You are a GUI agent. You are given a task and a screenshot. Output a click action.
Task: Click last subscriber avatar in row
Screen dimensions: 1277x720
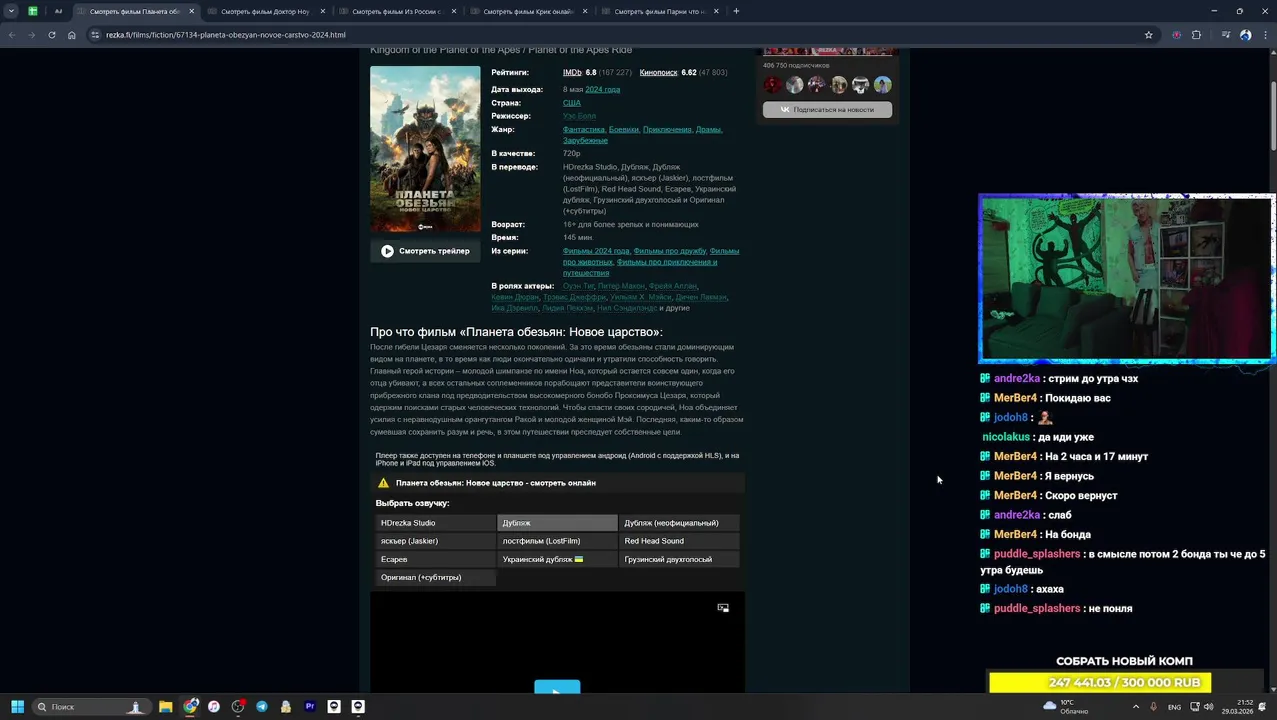(883, 85)
